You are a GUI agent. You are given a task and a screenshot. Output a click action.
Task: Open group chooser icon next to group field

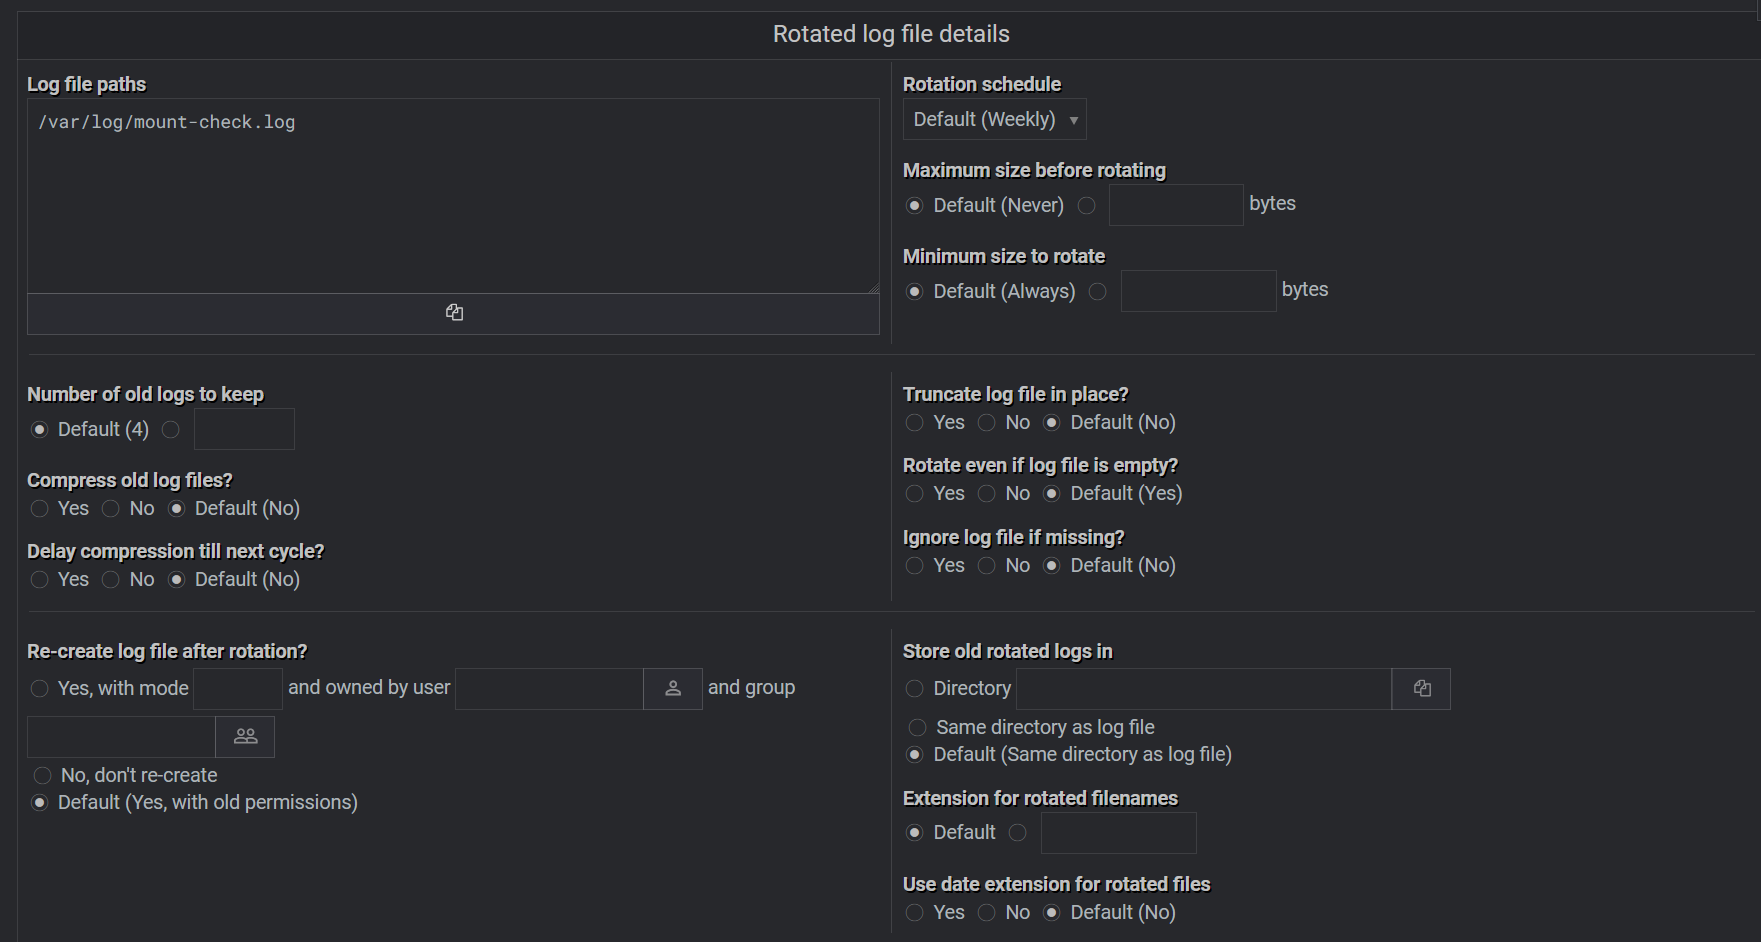245,737
